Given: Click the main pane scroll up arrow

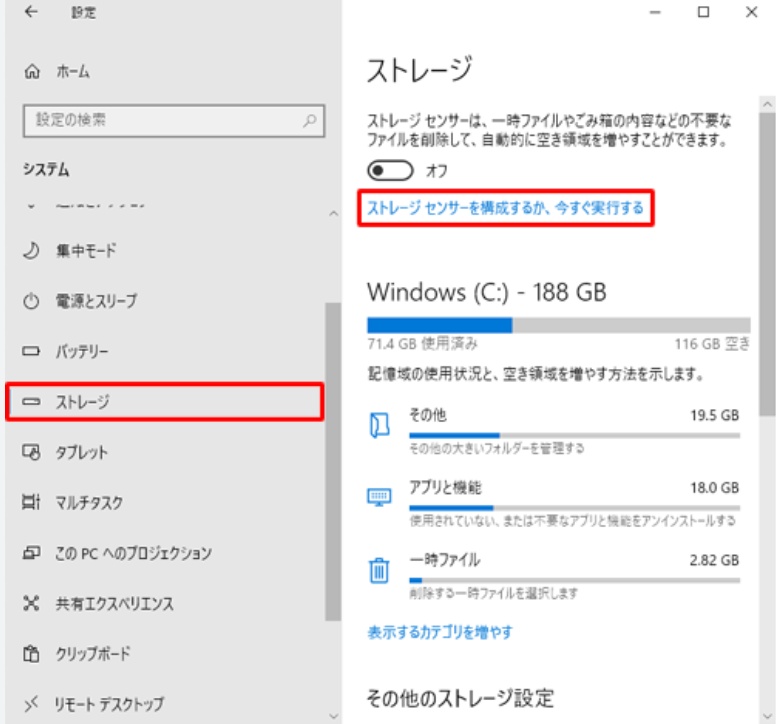Looking at the screenshot, I should (768, 104).
